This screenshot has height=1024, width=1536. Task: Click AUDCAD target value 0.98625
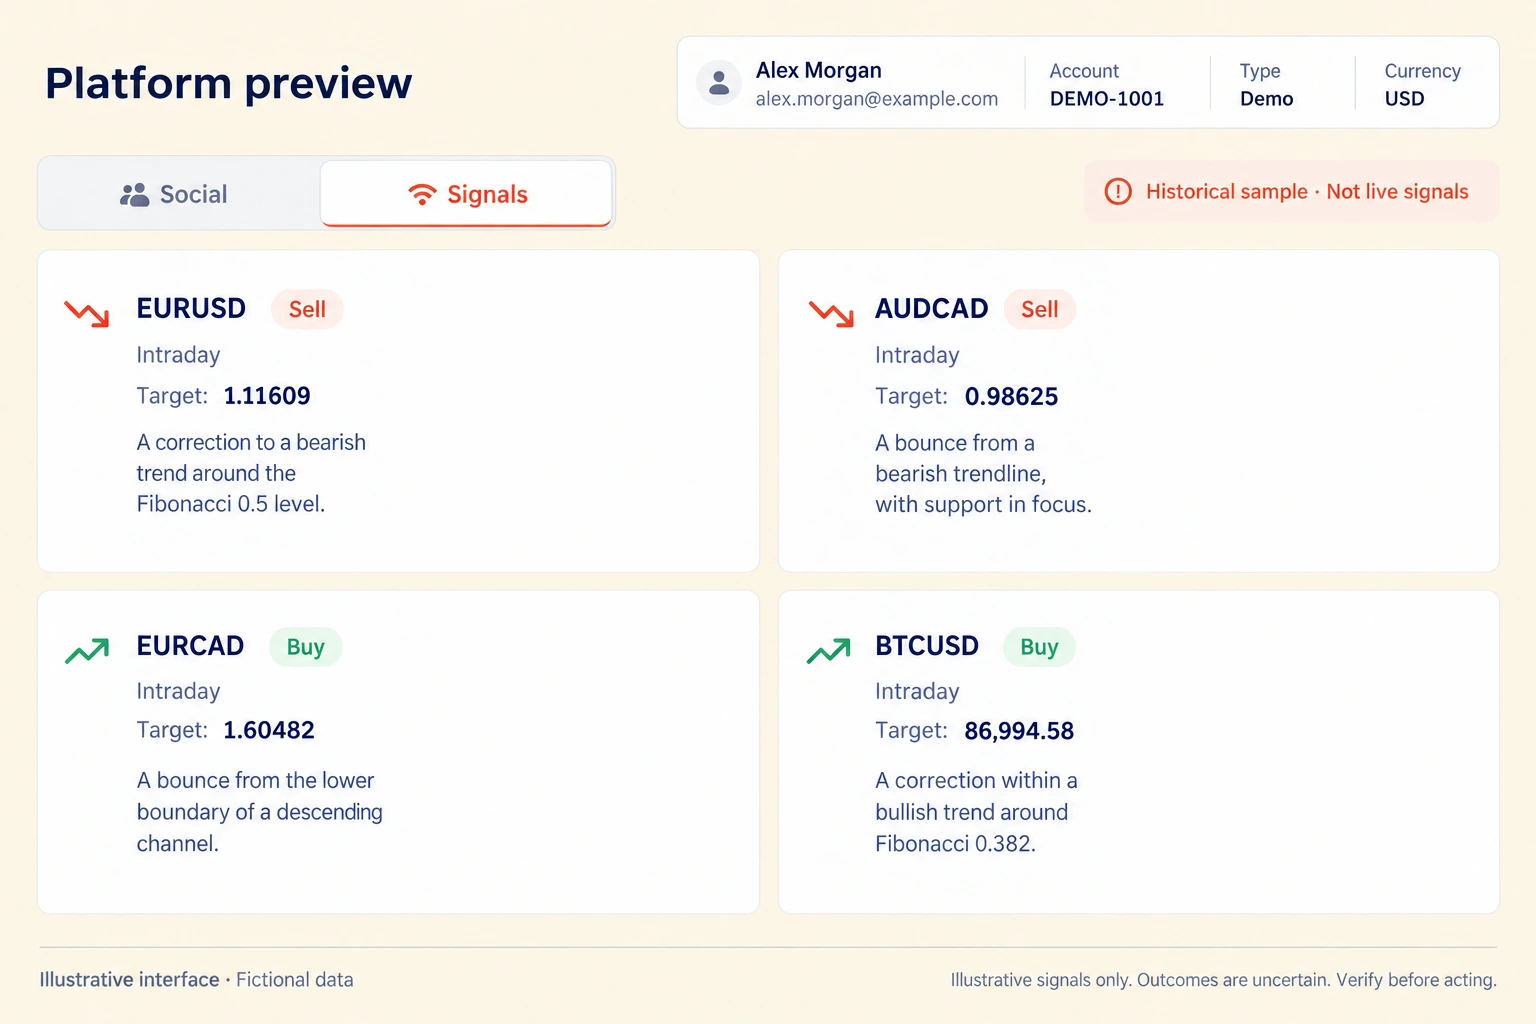coord(1011,397)
